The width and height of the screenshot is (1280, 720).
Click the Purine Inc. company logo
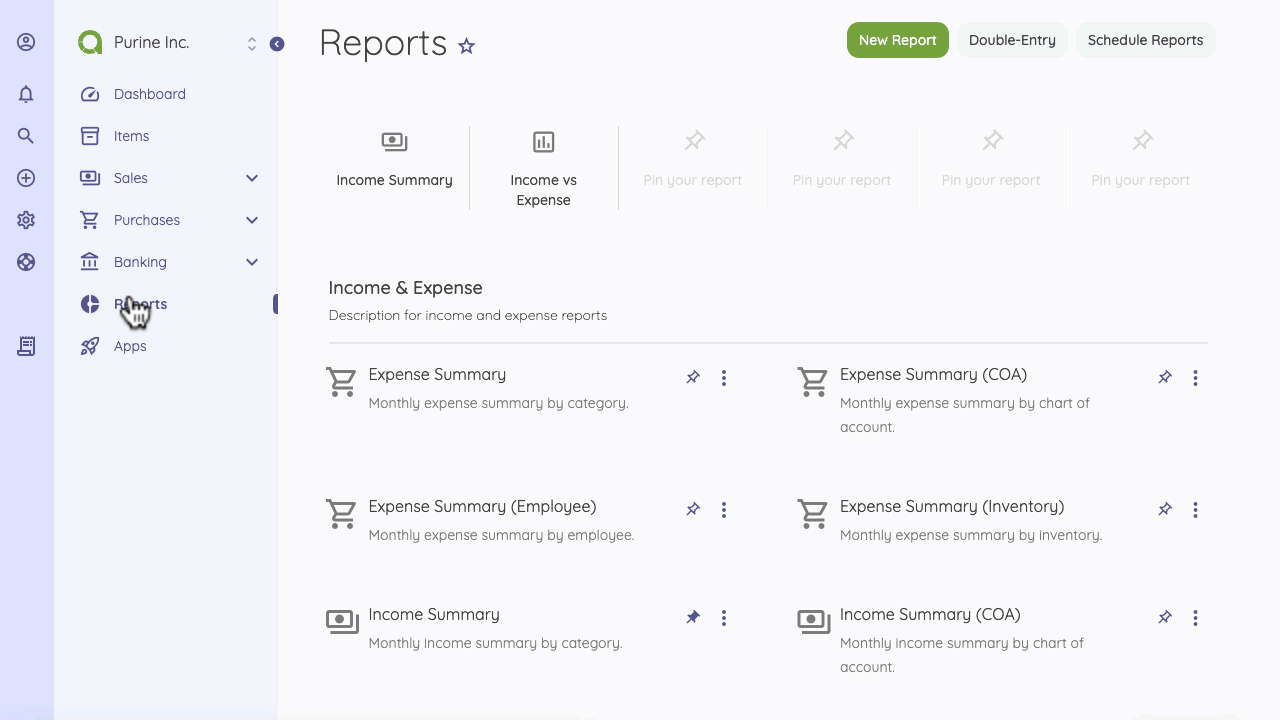89,42
